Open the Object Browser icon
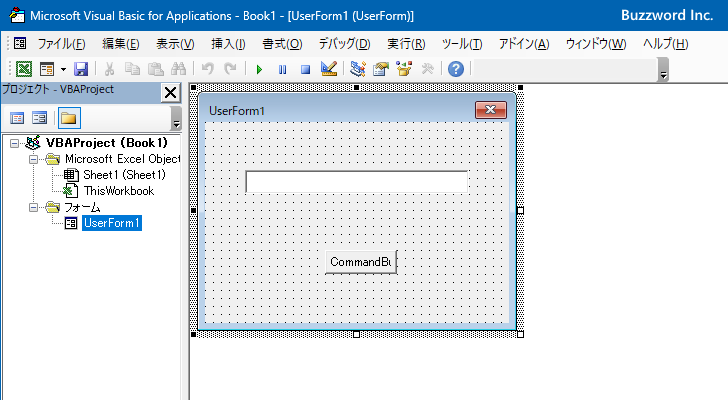This screenshot has height=400, width=728. pyautogui.click(x=404, y=69)
